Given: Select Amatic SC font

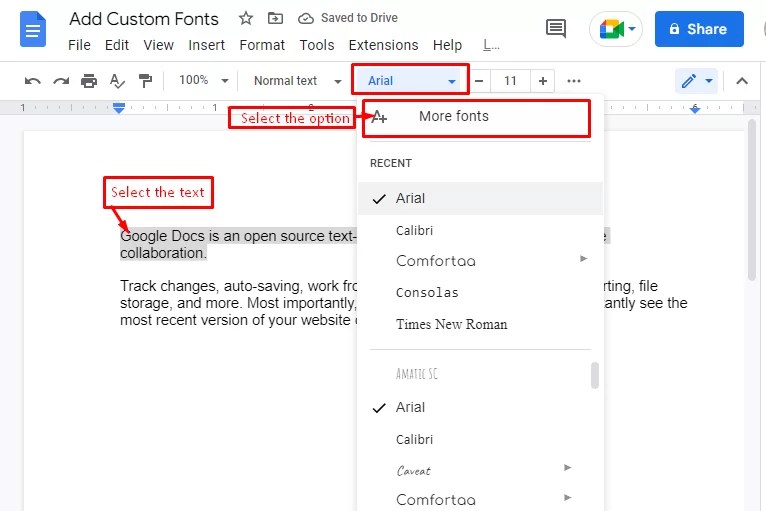Looking at the screenshot, I should click(473, 374).
